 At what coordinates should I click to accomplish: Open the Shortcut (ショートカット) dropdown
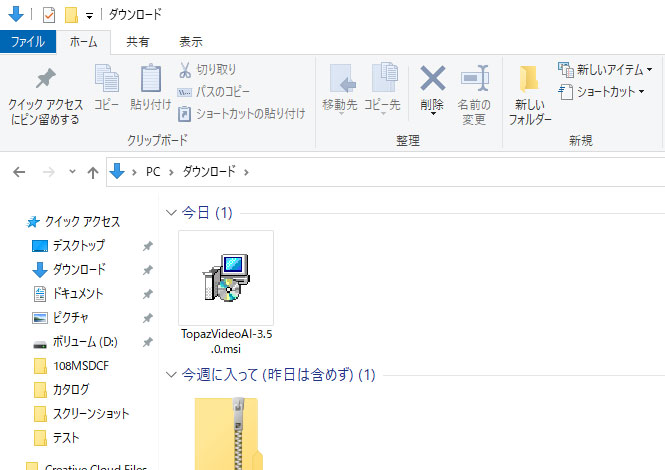coord(602,92)
